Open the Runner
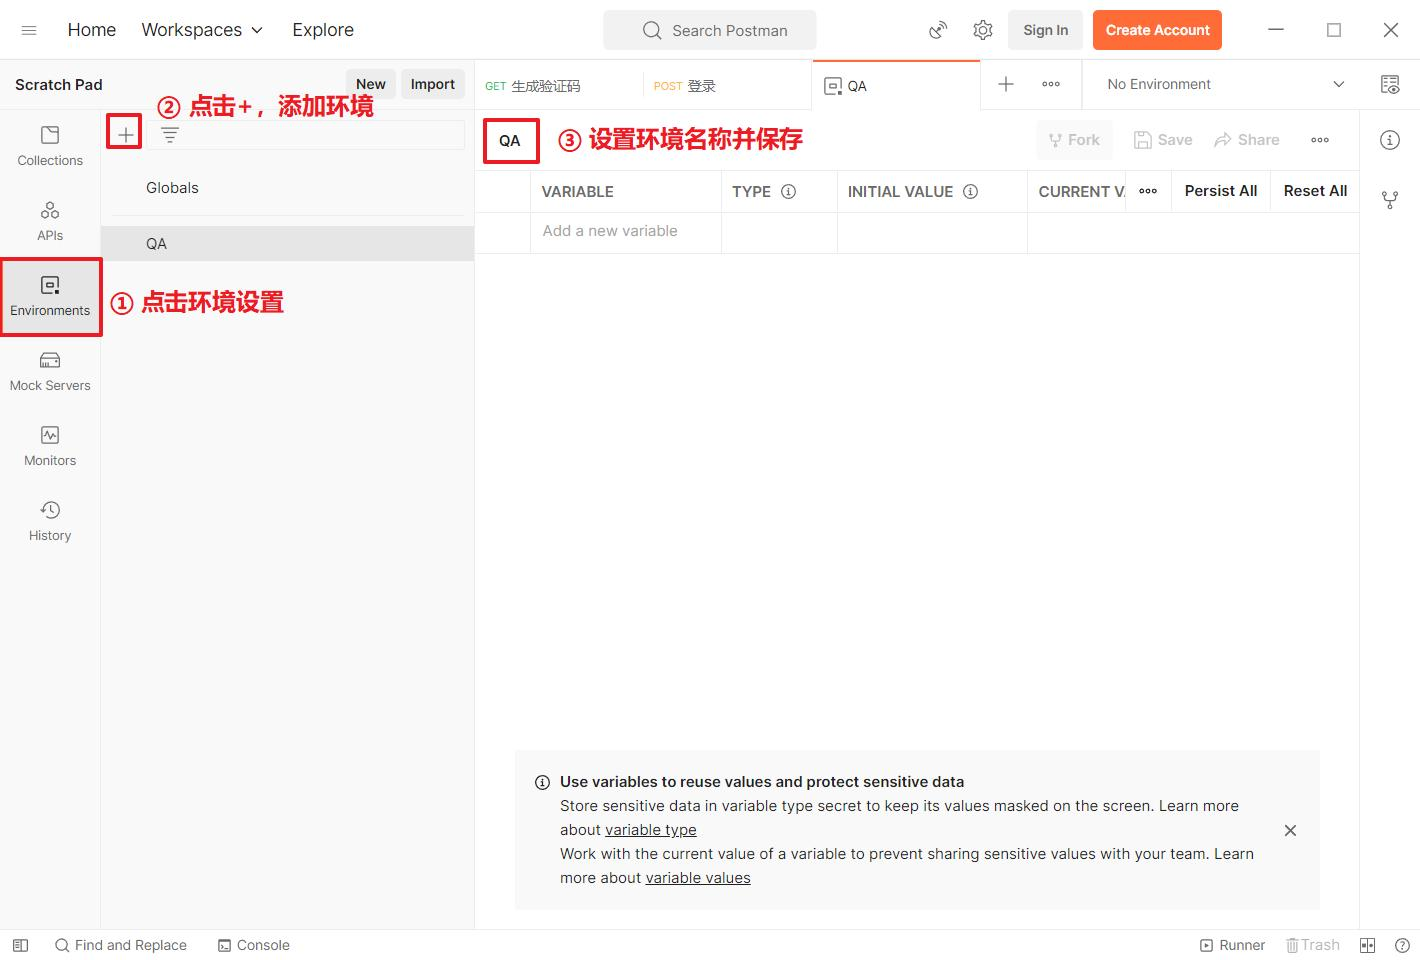Screen dimensions: 1420x960 pos(1233,945)
